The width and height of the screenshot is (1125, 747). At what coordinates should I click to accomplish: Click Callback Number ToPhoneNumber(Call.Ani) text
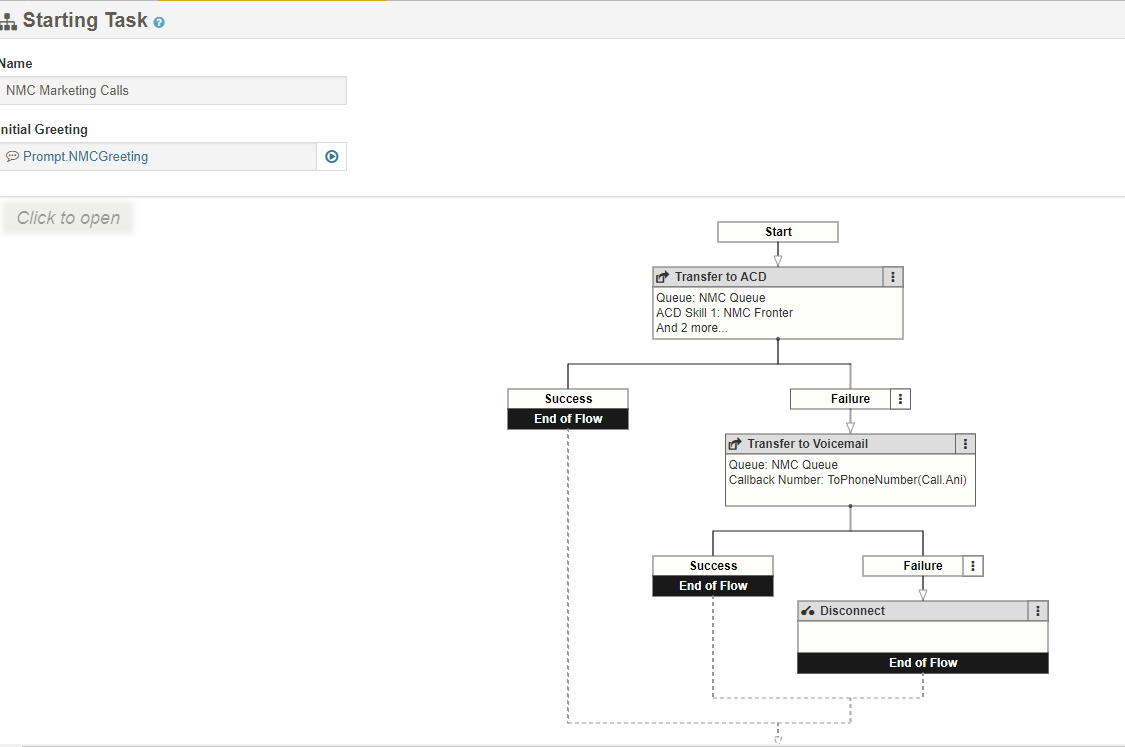pos(847,480)
